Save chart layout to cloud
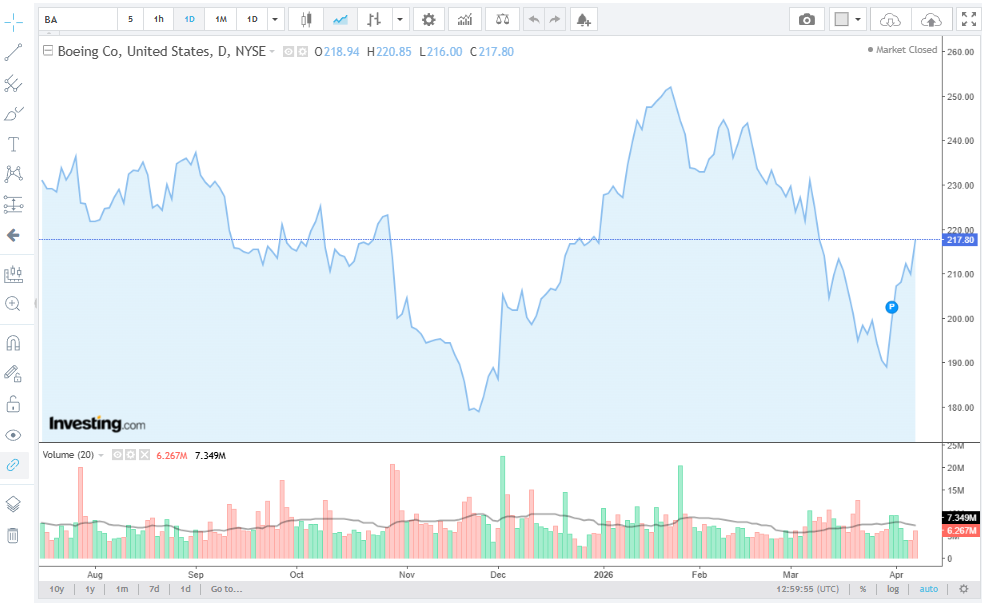Image resolution: width=982 pixels, height=604 pixels. [931, 19]
